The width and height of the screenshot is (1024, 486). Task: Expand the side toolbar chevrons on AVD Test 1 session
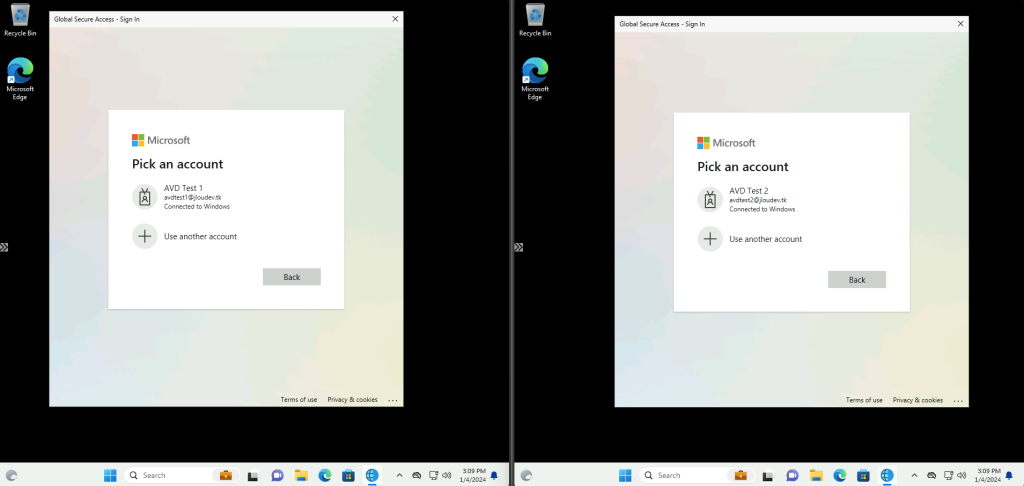4,248
